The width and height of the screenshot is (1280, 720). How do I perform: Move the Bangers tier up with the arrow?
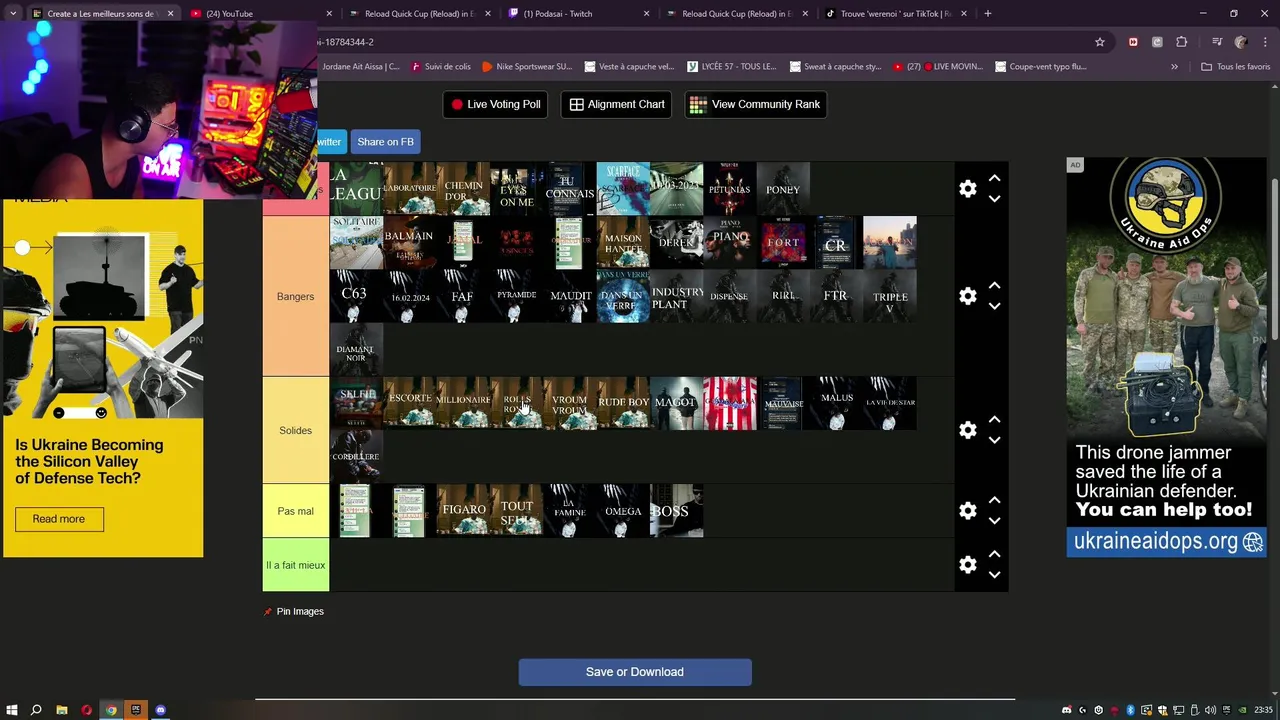pyautogui.click(x=994, y=285)
